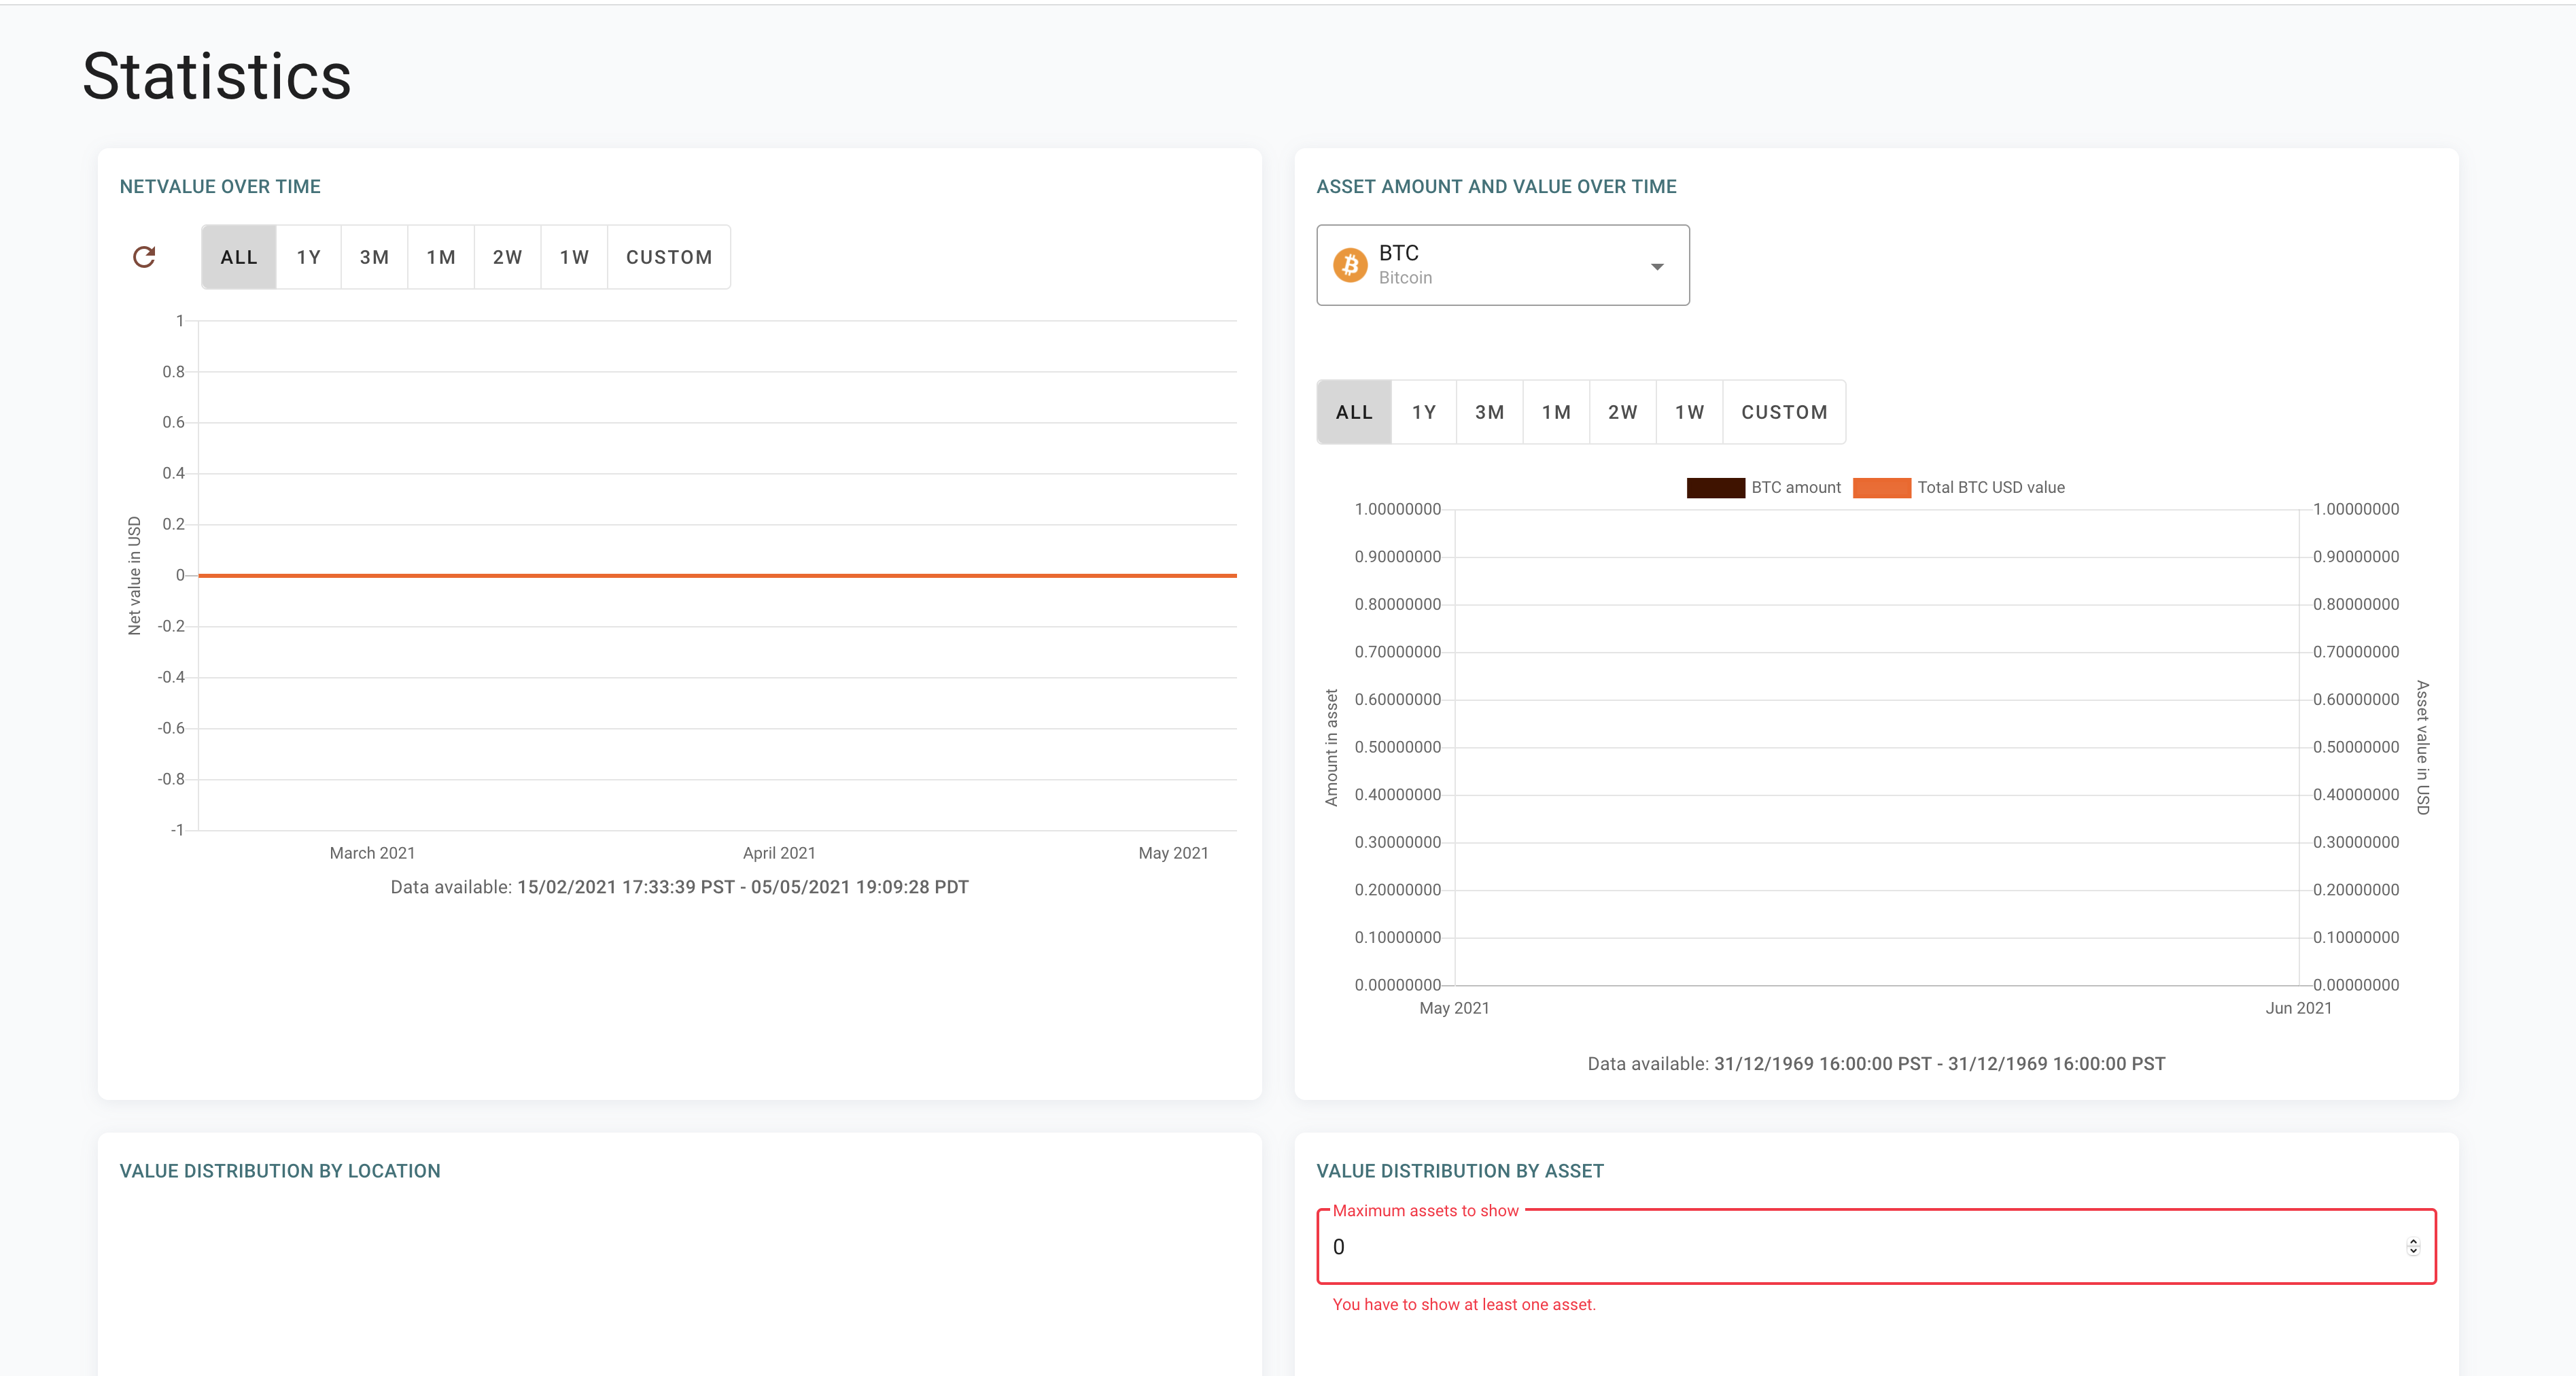Click ASSET AMOUNT AND VALUE OVER TIME title
Screen dimensions: 2576x1376
[x=1496, y=187]
